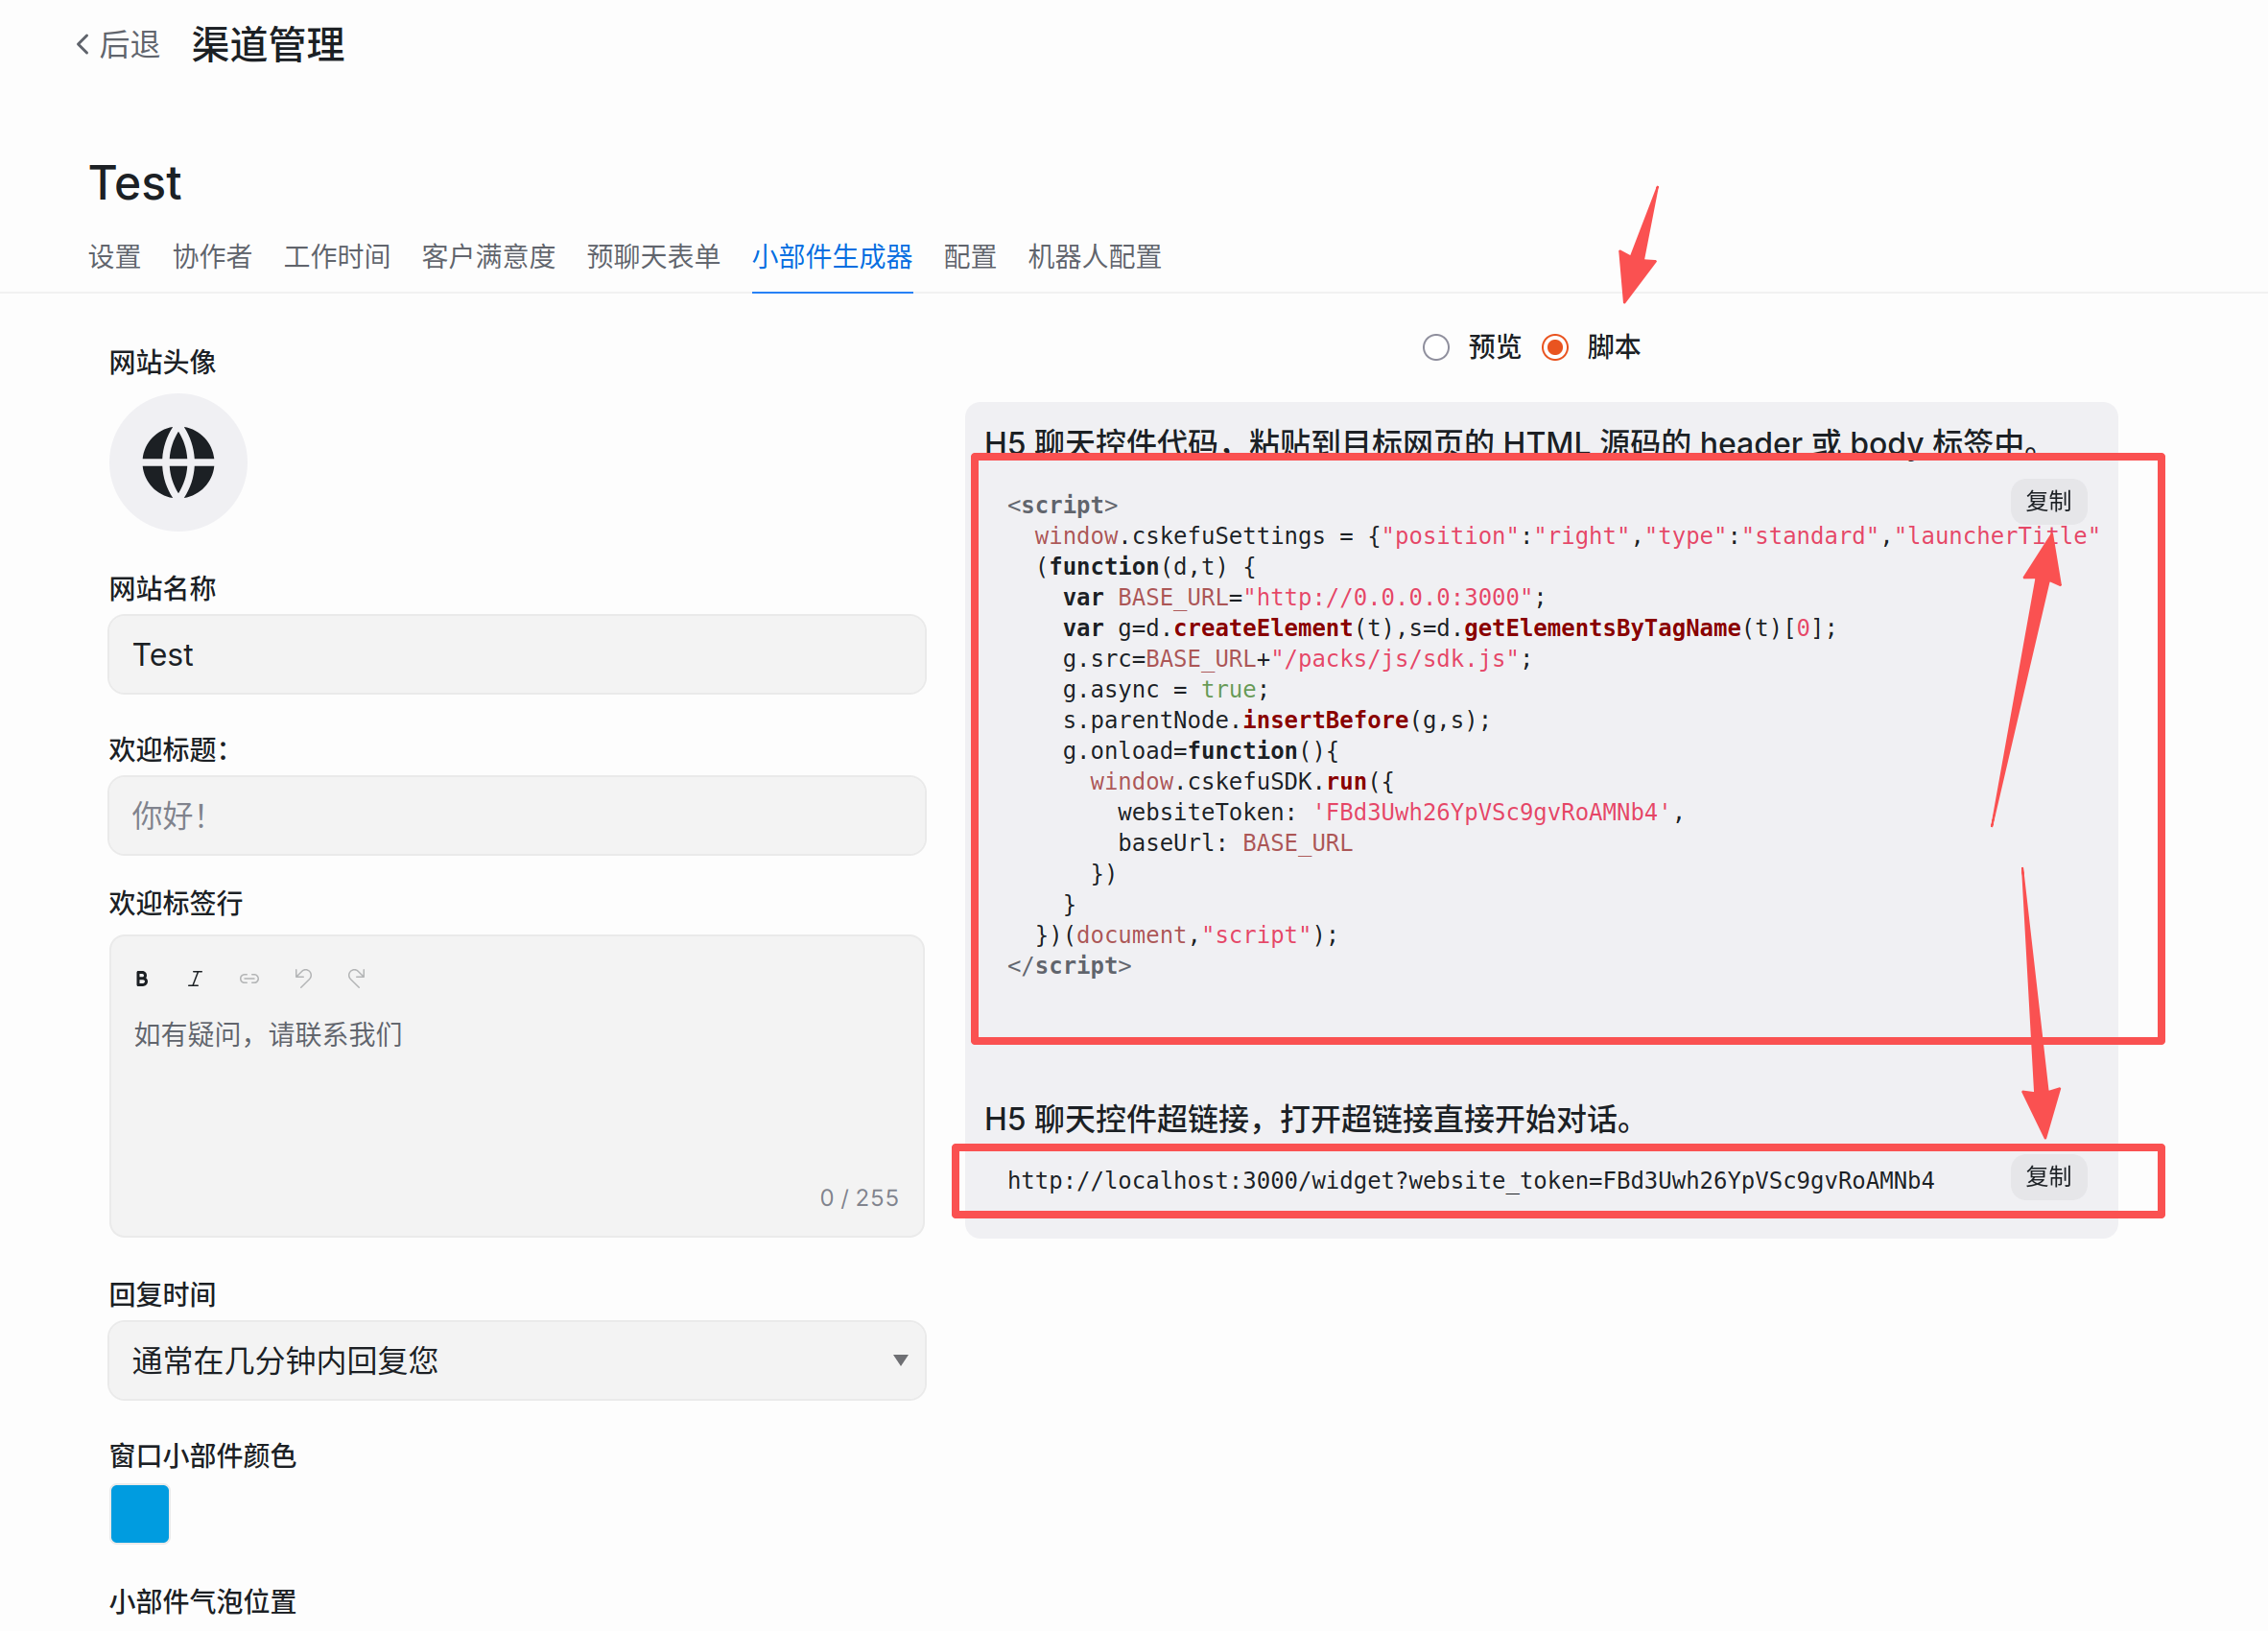Switch to the 设置 tab
The height and width of the screenshot is (1631, 2268).
pyautogui.click(x=114, y=257)
